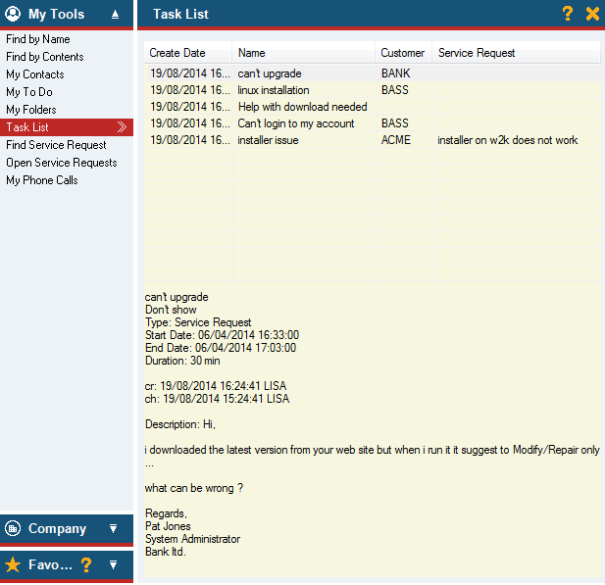Sort by Customer column header
Screen dimensions: 605x585
[x=404, y=53]
